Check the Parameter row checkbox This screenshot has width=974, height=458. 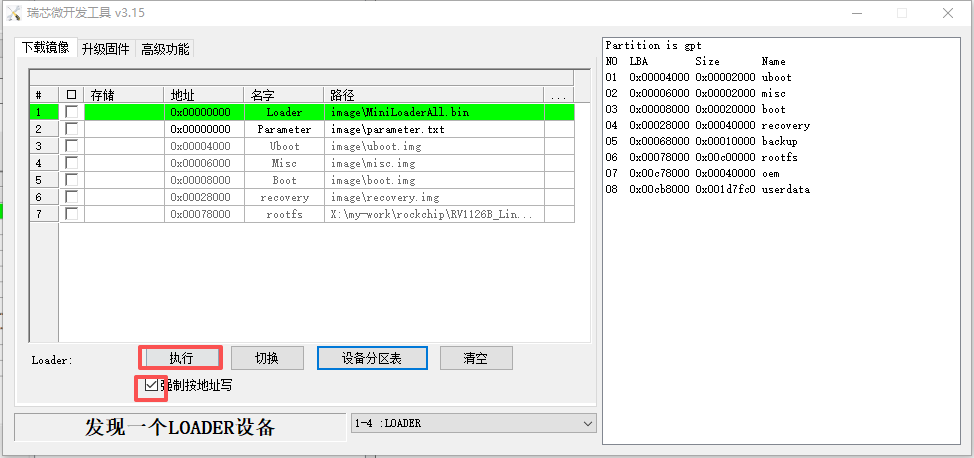tap(72, 129)
